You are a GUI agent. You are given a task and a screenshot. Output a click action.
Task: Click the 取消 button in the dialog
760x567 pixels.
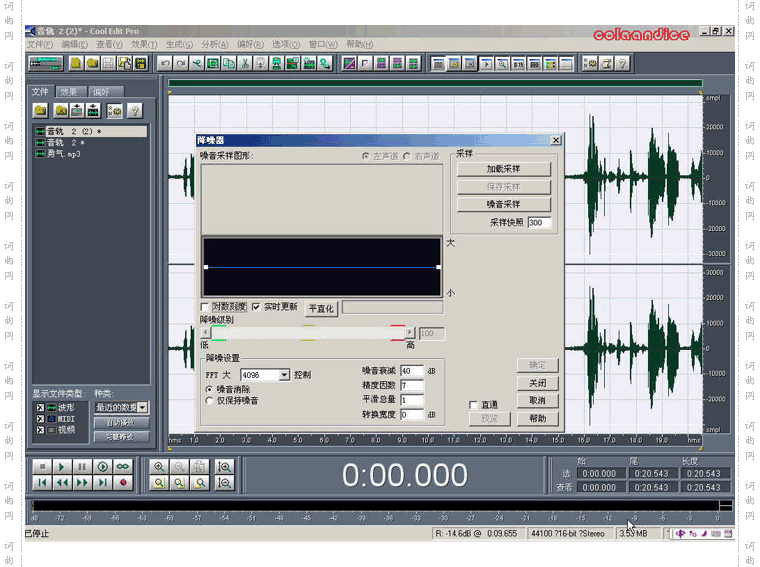[538, 401]
